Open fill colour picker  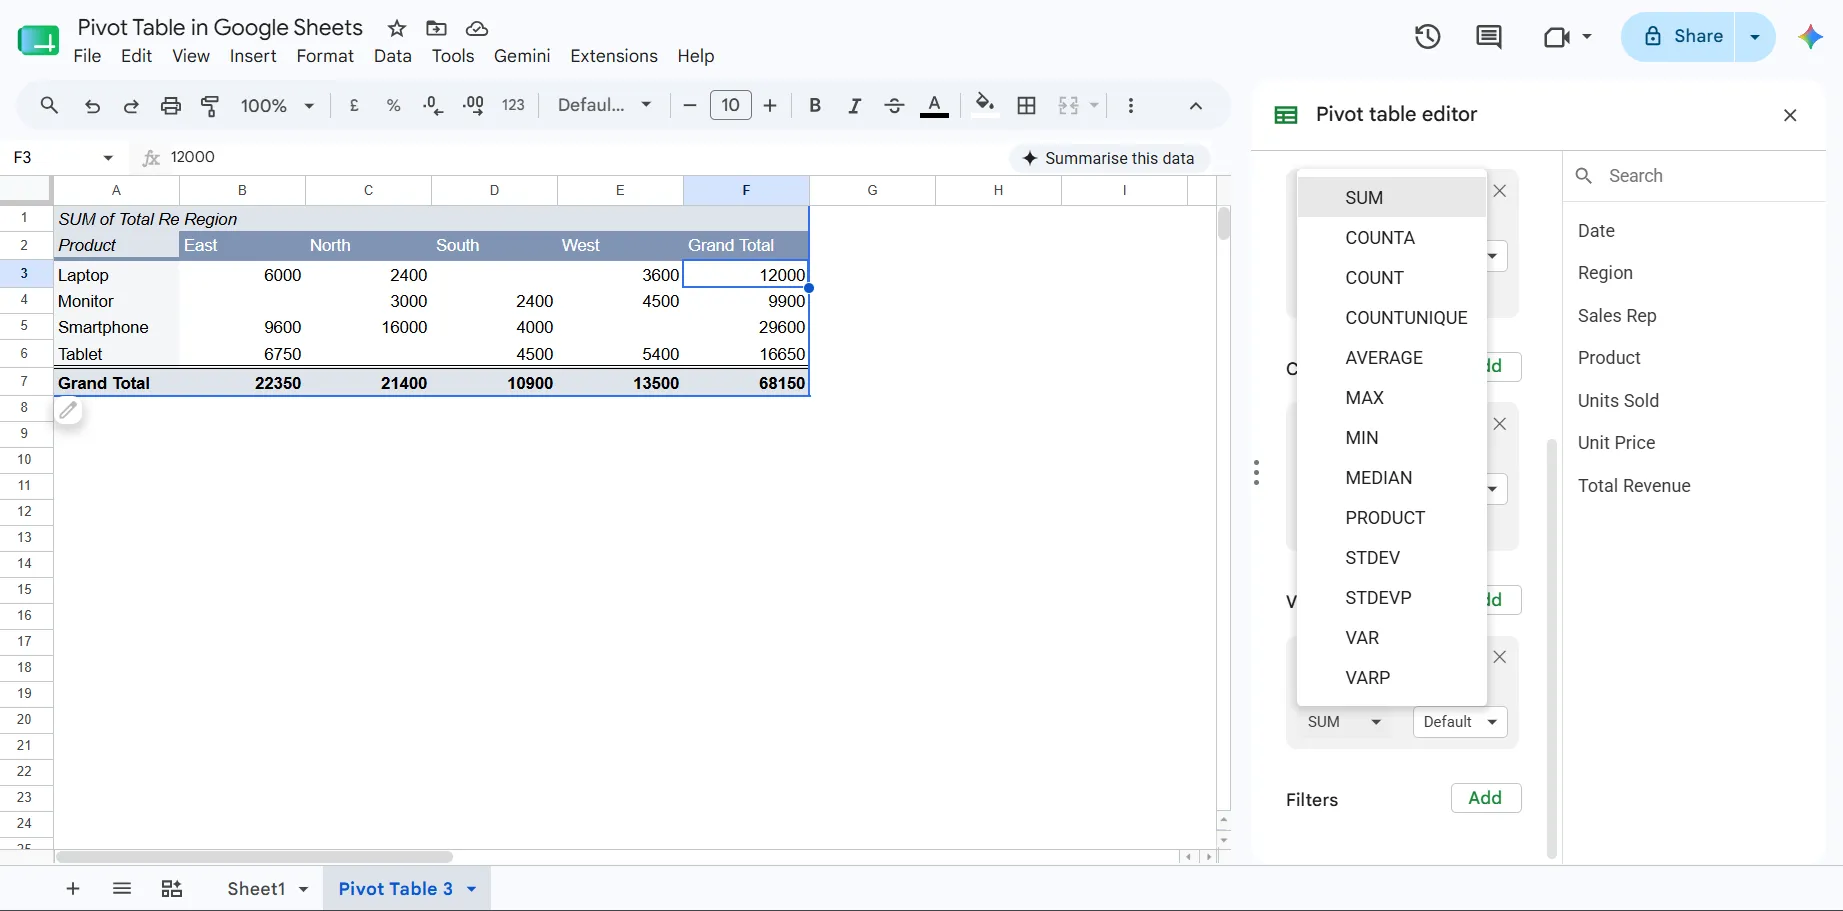tap(985, 105)
